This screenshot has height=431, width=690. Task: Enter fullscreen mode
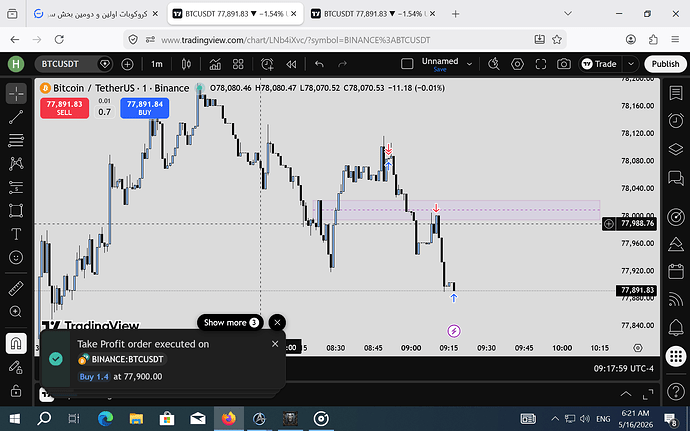[x=541, y=64]
